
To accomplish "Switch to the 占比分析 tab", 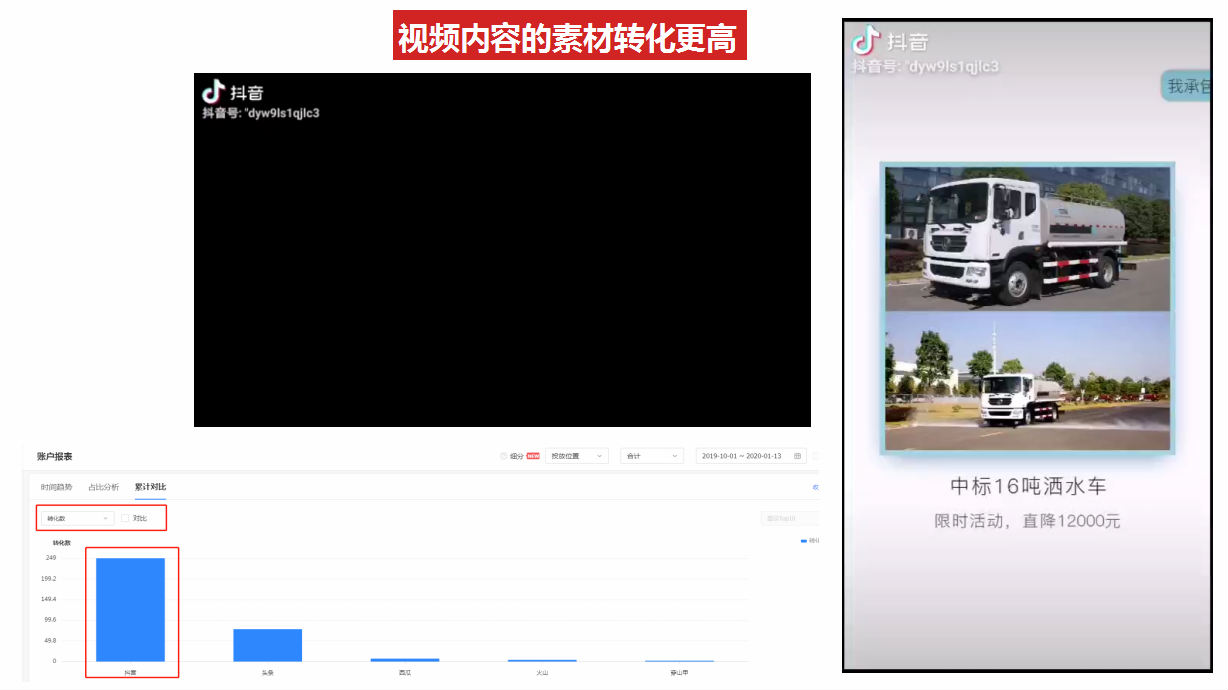I will pyautogui.click(x=104, y=487).
